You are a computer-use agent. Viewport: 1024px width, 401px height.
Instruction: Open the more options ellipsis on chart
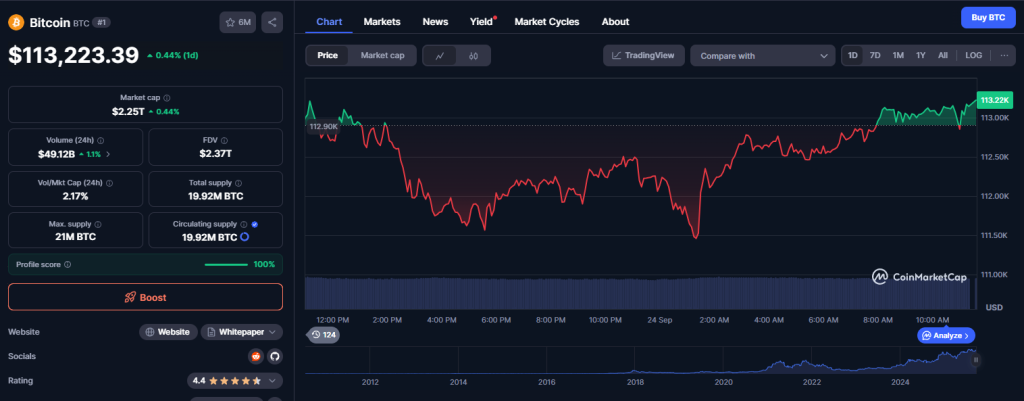[x=1003, y=56]
